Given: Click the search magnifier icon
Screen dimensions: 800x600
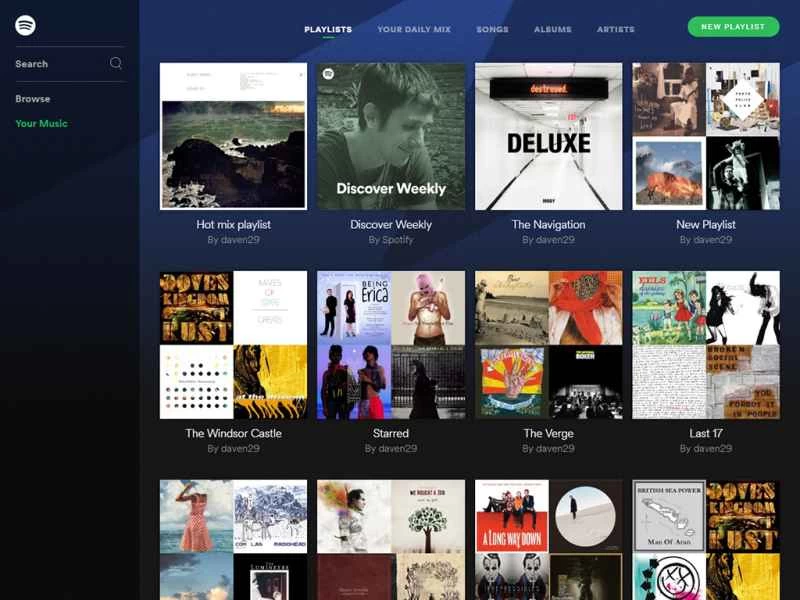Looking at the screenshot, I should 116,63.
